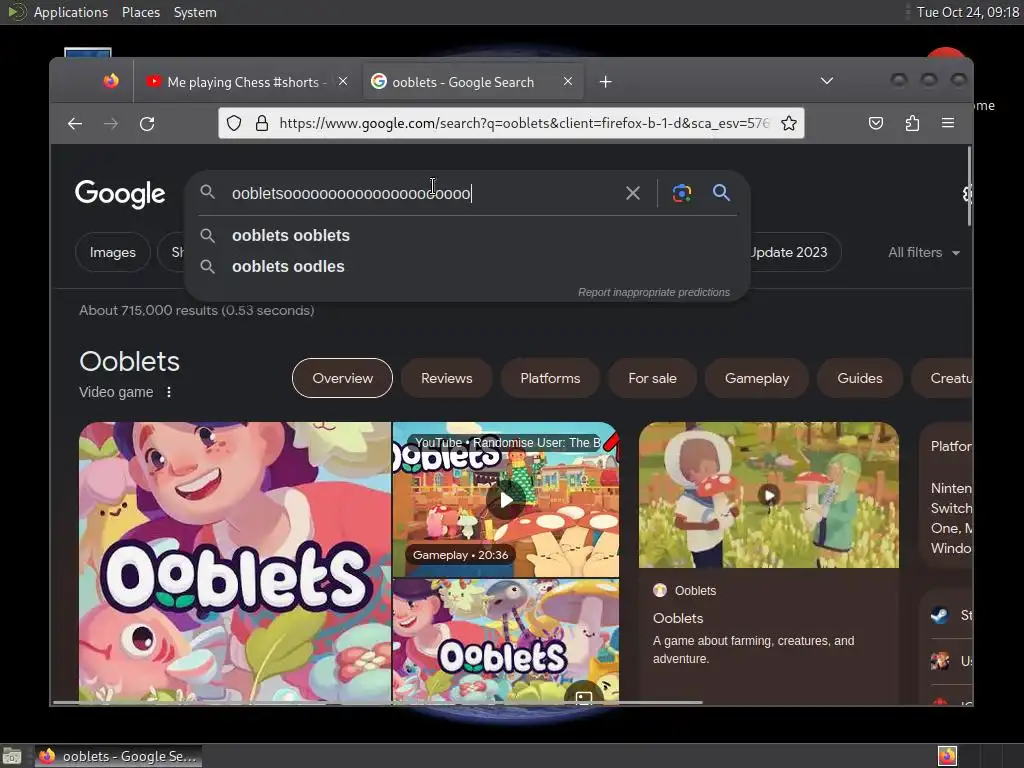Select the Overview chip
This screenshot has width=1024, height=768.
point(342,378)
